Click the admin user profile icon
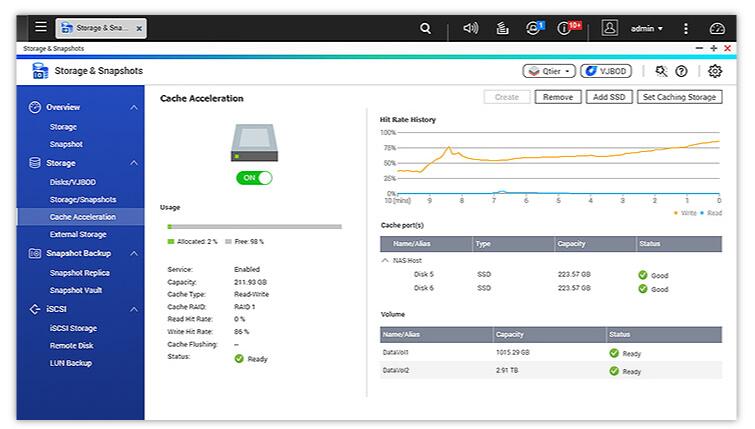 [x=609, y=27]
